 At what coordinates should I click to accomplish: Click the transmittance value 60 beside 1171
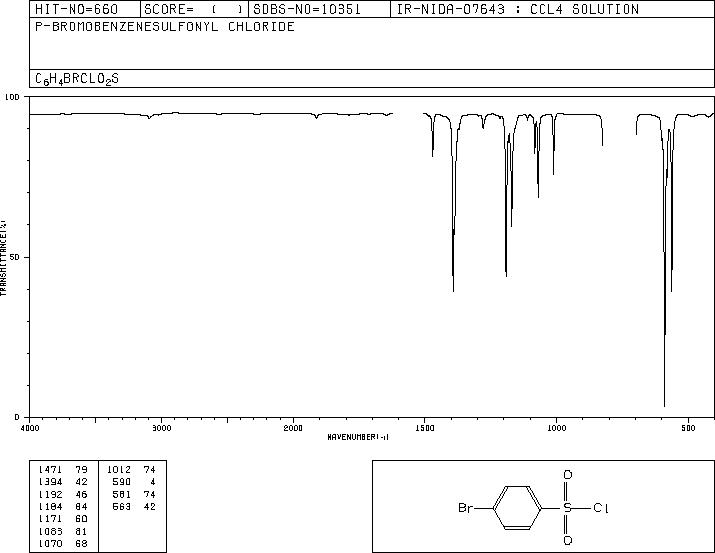(82, 519)
